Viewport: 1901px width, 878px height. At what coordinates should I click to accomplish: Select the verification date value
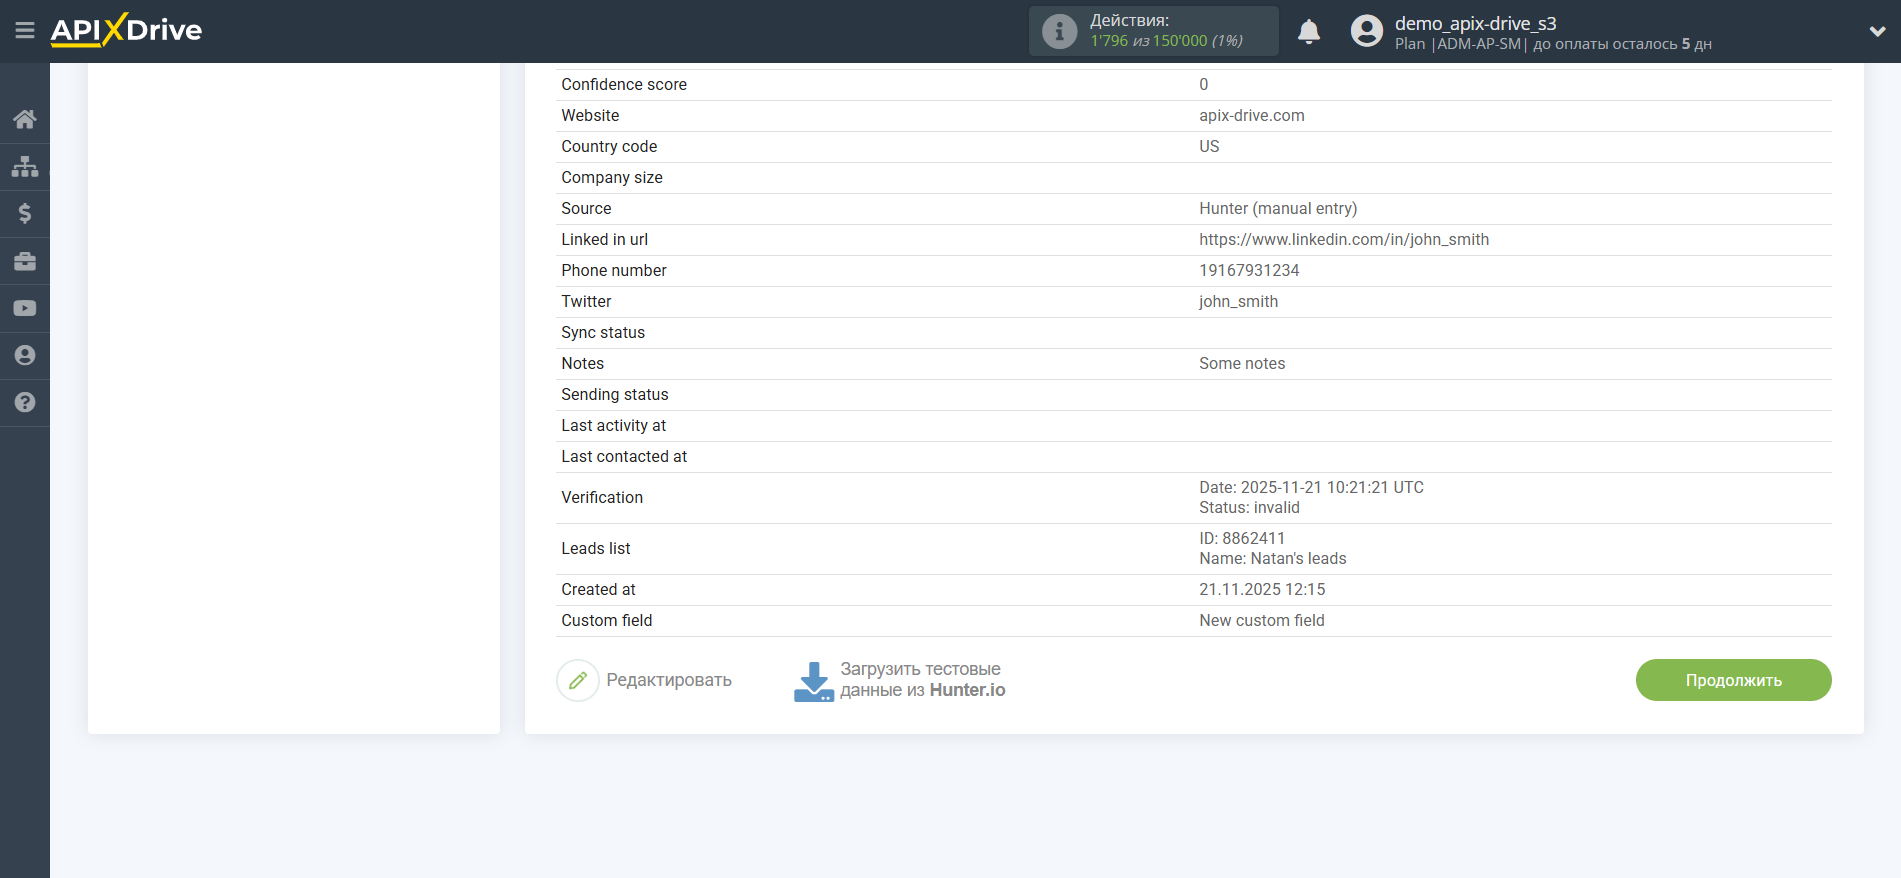[1311, 488]
